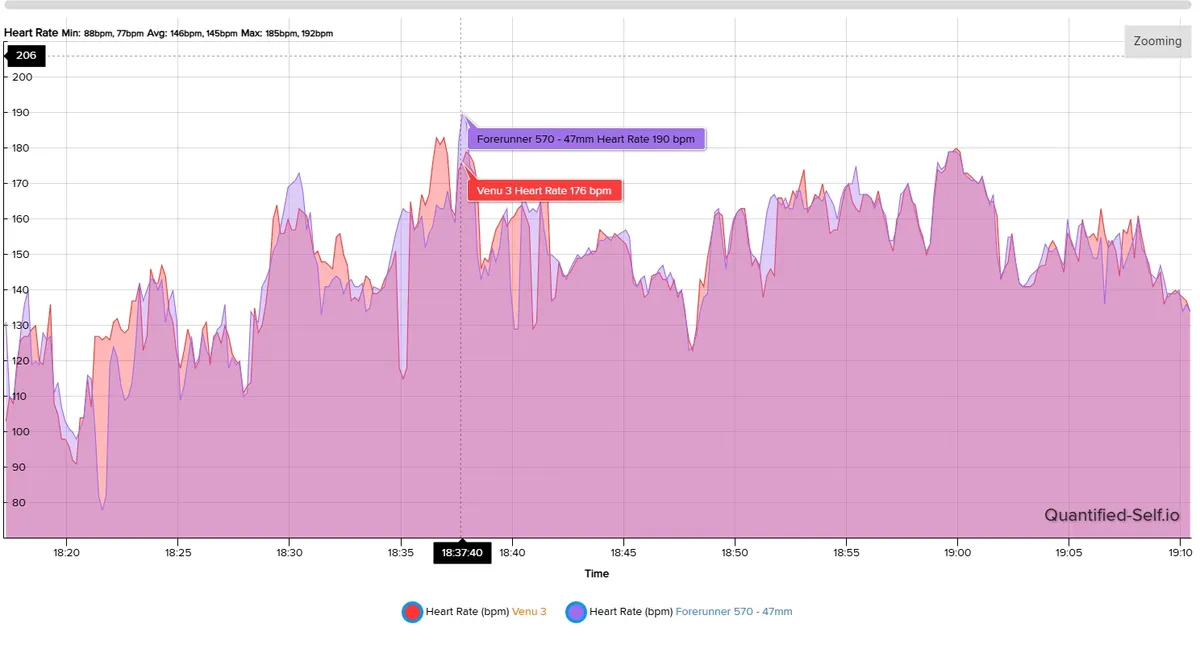Viewport: 1200px width, 661px height.
Task: Click the Time axis title
Action: pos(596,574)
